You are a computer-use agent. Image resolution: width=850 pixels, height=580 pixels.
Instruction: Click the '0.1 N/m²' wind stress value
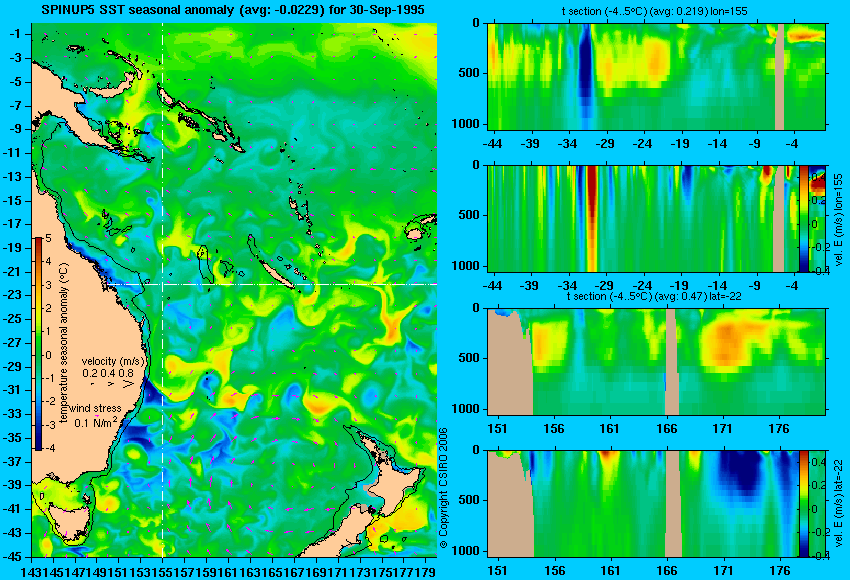[95, 422]
